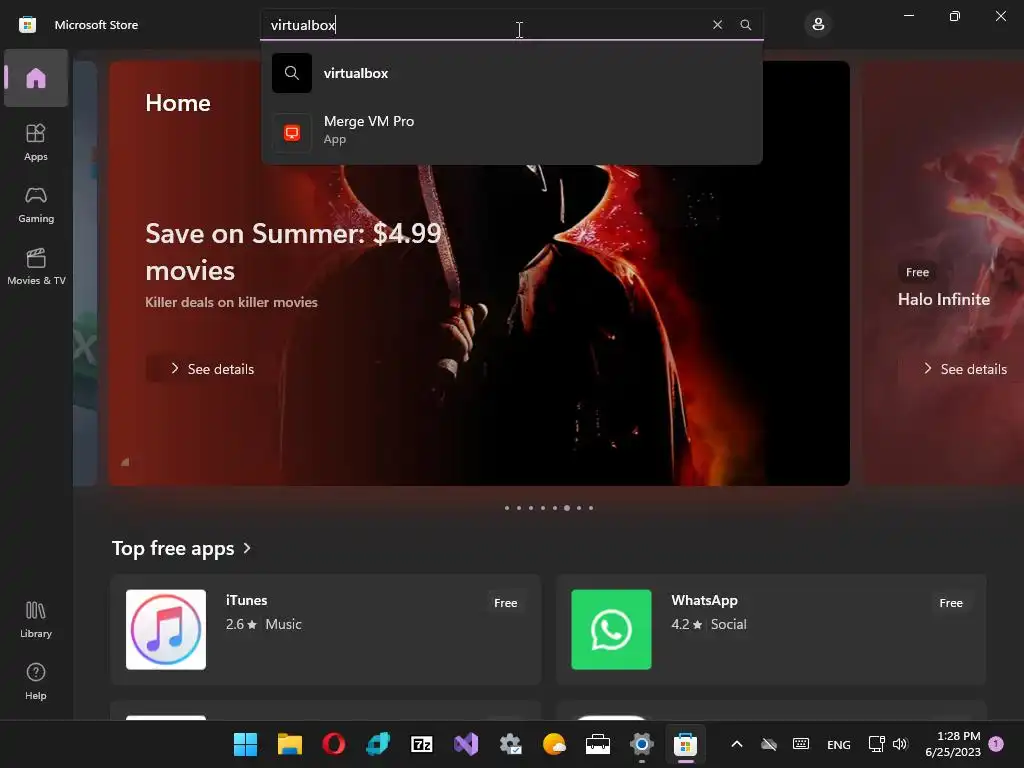Open the user account profile icon
The height and width of the screenshot is (768, 1024).
[818, 25]
